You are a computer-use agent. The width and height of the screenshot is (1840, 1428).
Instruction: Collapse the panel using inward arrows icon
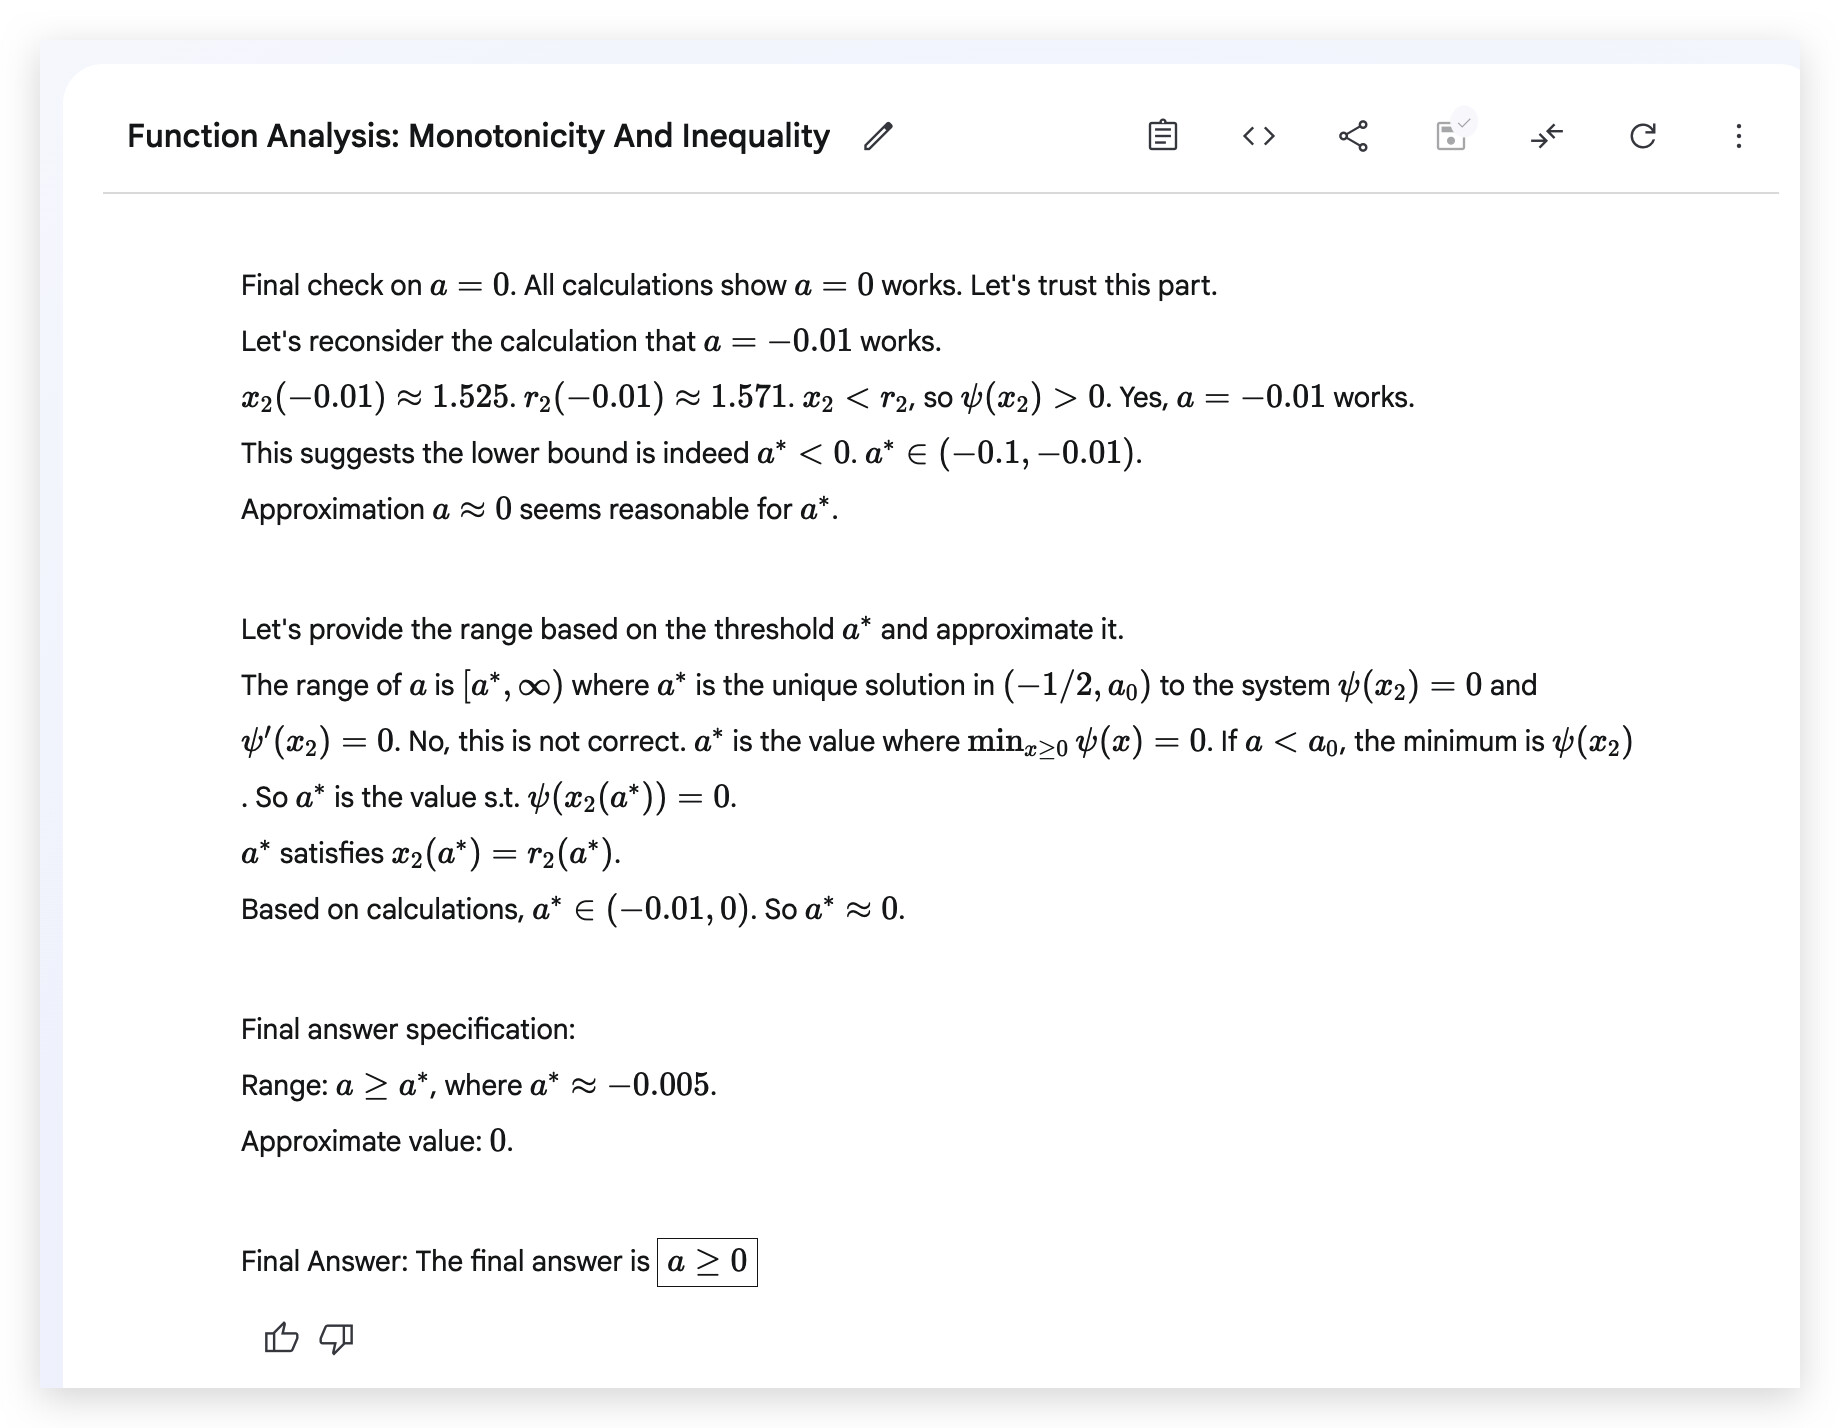(1547, 135)
